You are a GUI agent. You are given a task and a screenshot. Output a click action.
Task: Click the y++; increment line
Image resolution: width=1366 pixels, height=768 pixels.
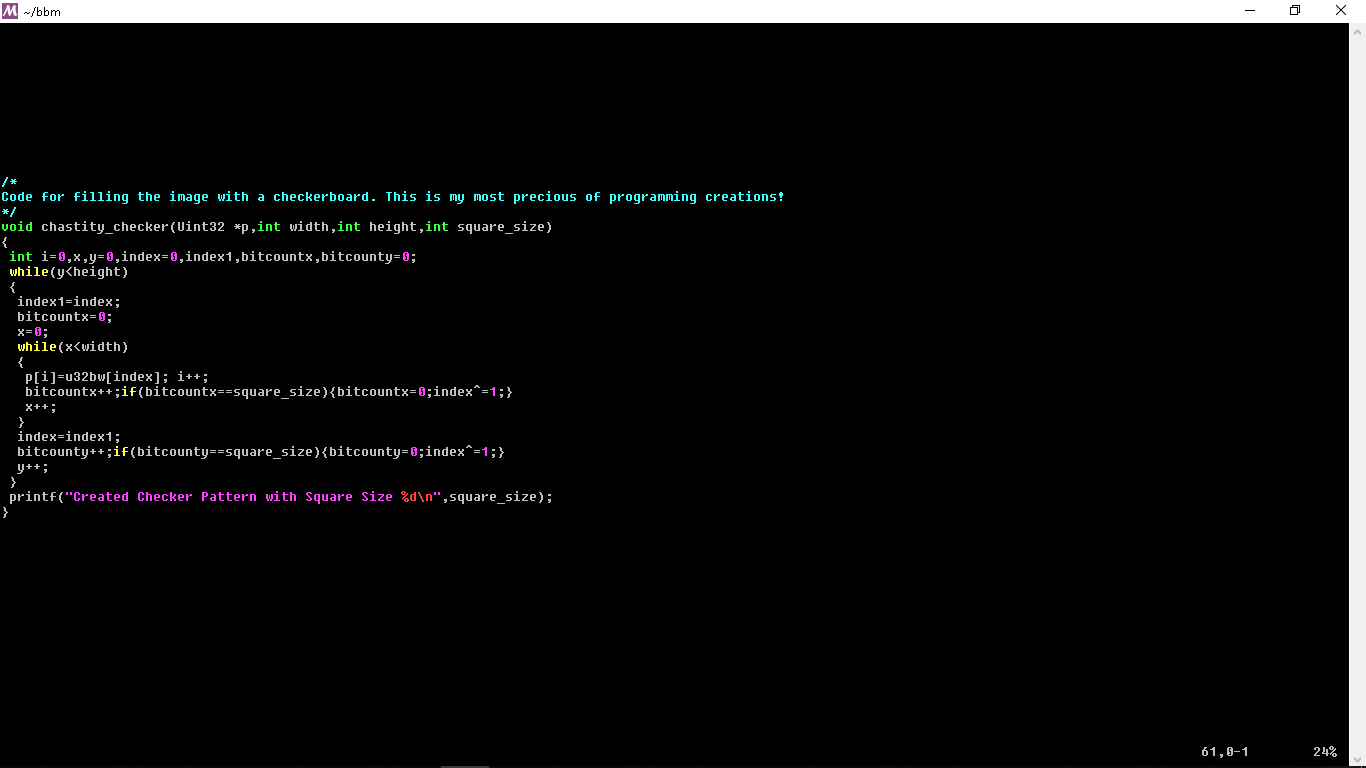33,467
